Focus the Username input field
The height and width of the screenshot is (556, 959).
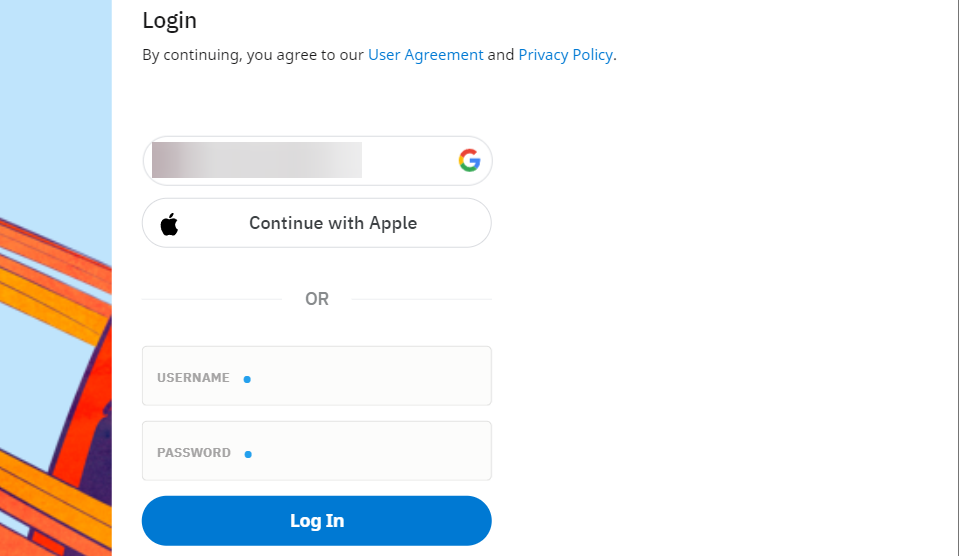pos(360,376)
